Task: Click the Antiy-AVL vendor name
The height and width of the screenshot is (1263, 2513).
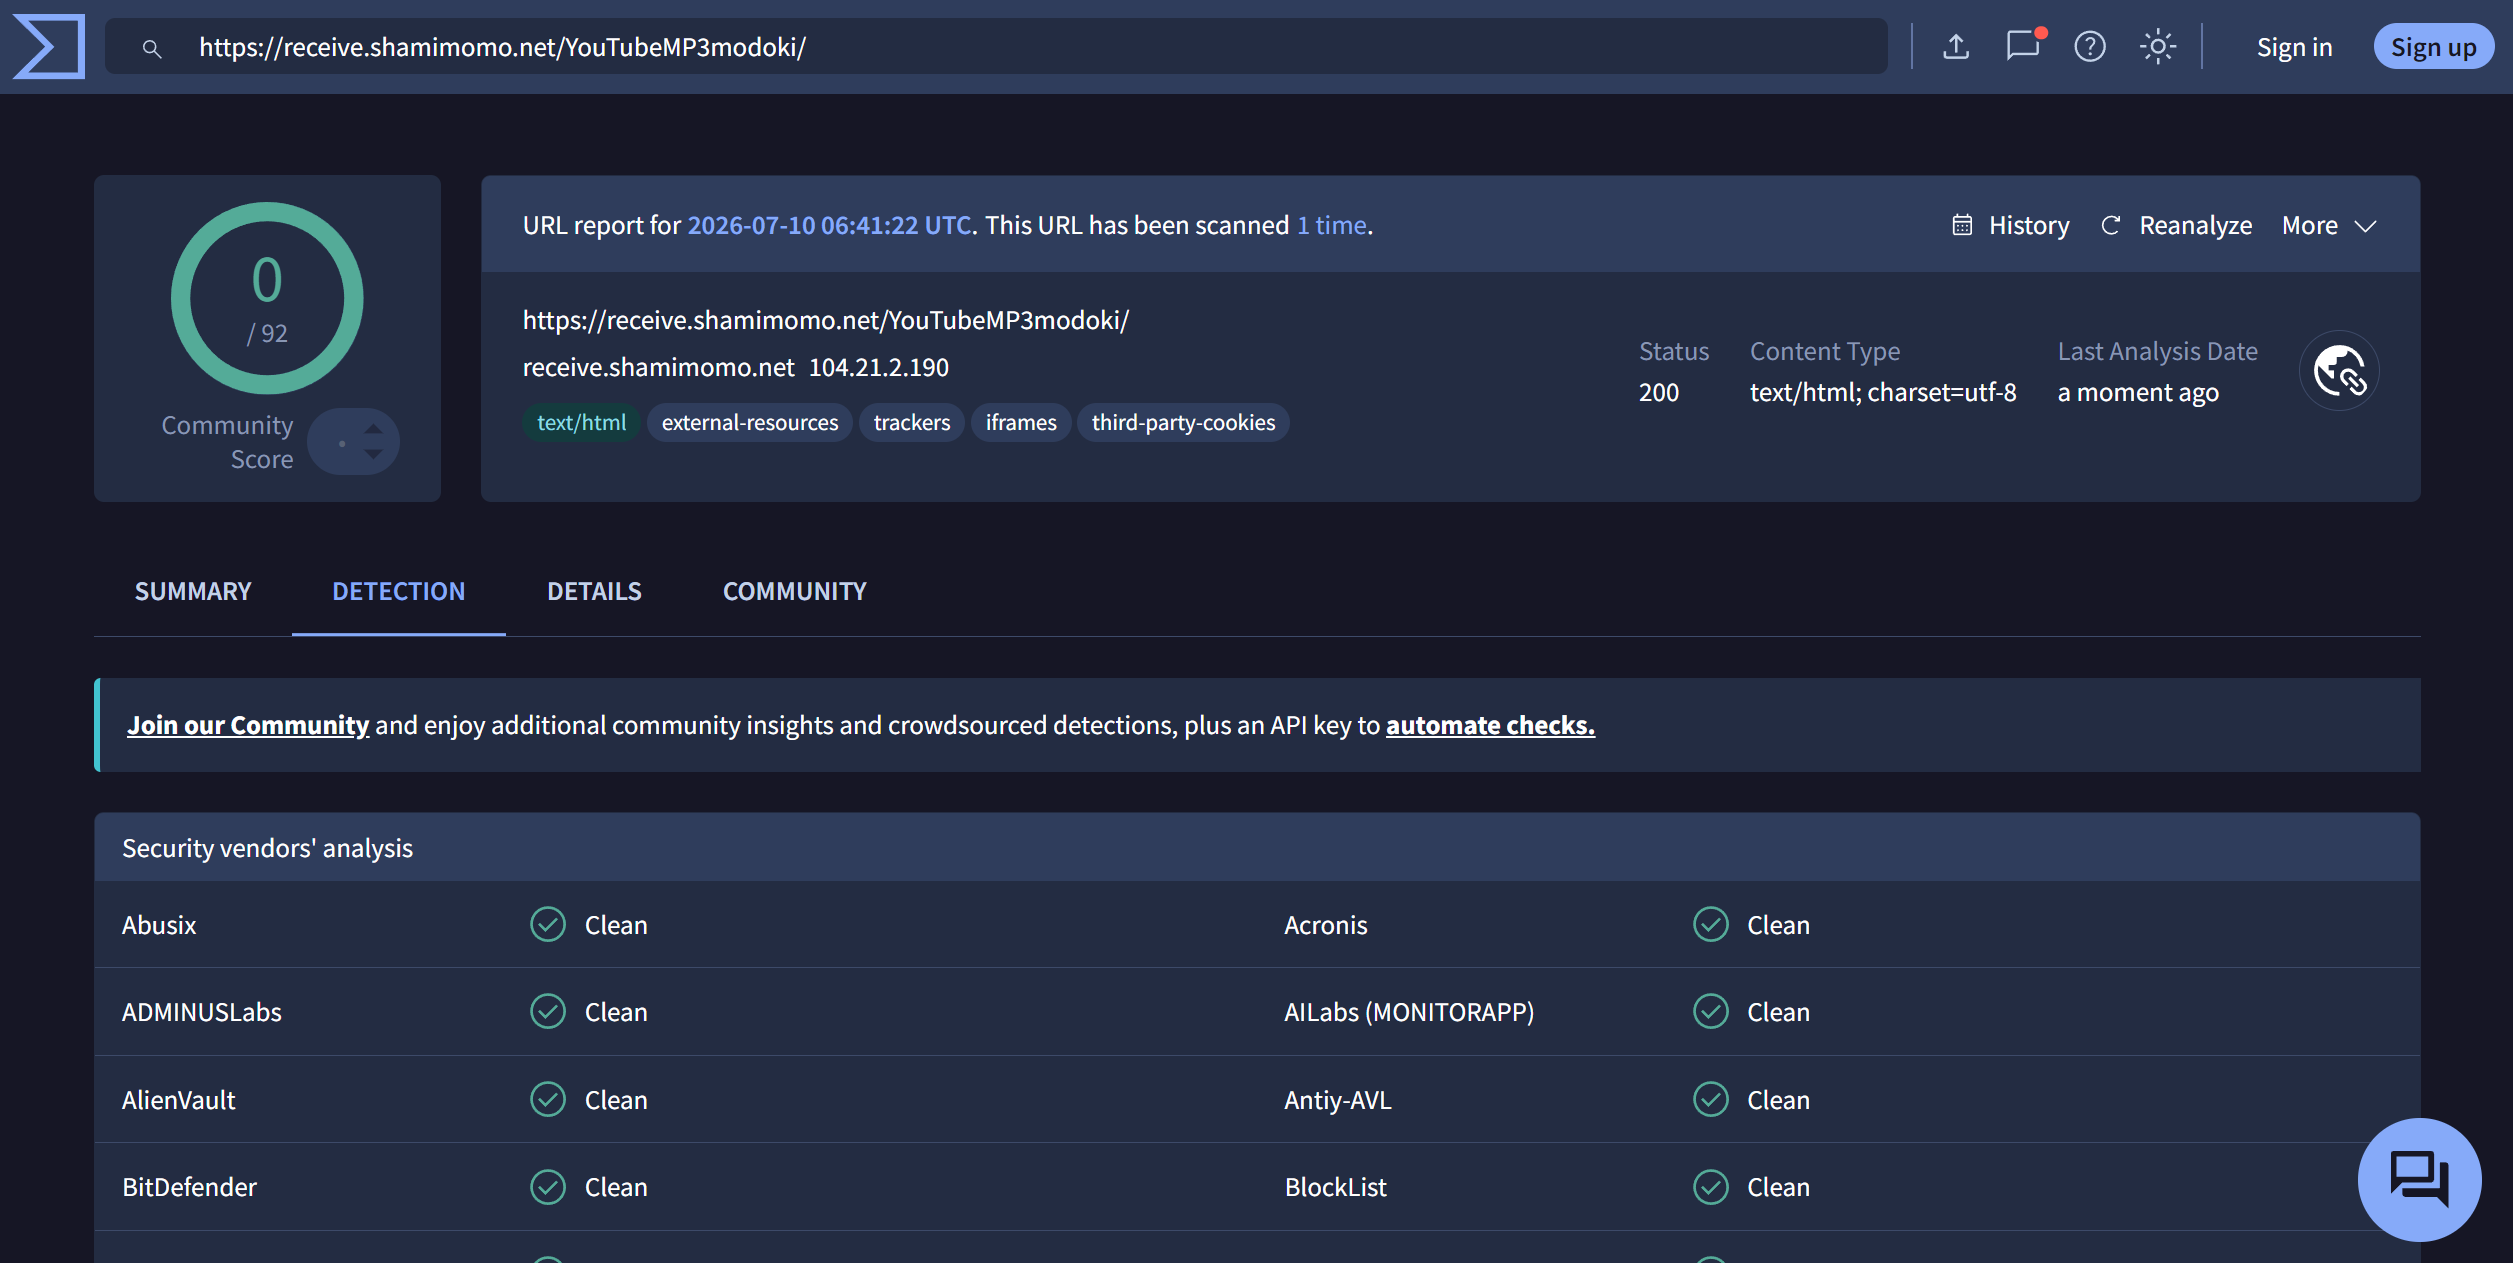Action: 1337,1100
